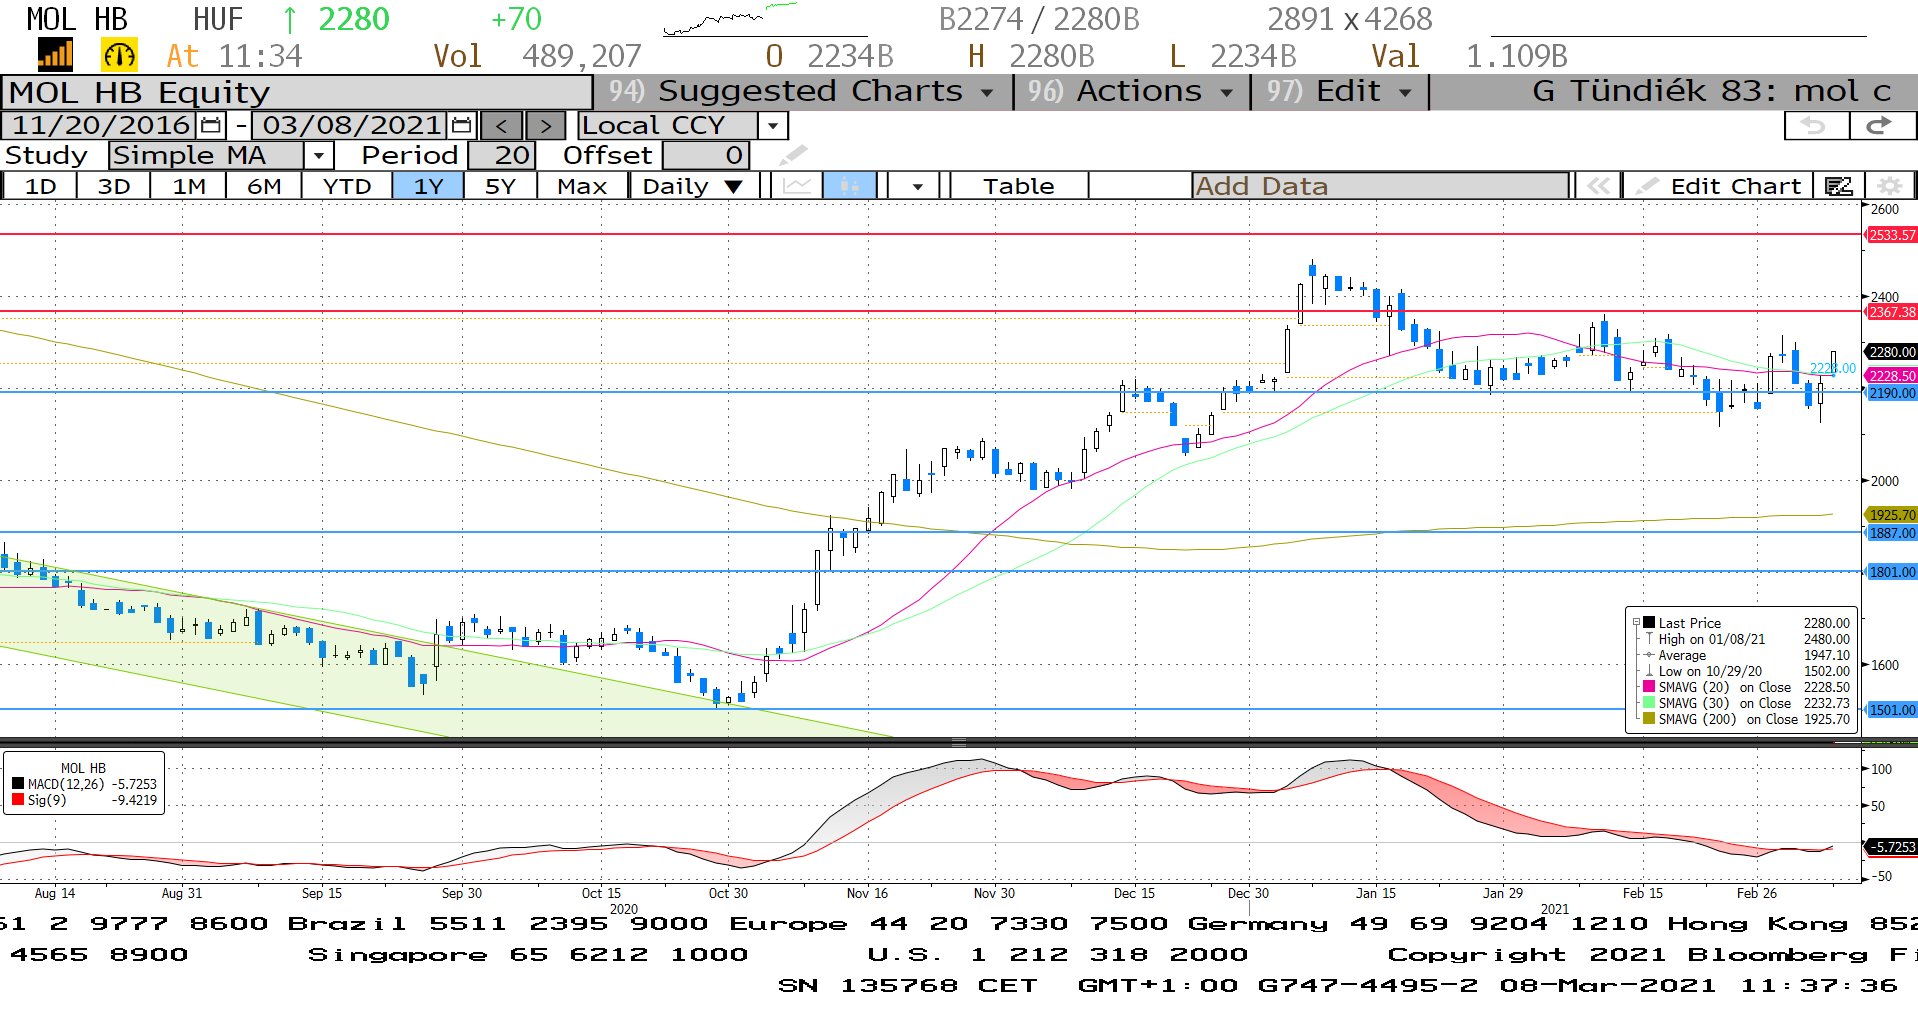
Task: Click the 2533.57 red price level label
Action: 1891,235
